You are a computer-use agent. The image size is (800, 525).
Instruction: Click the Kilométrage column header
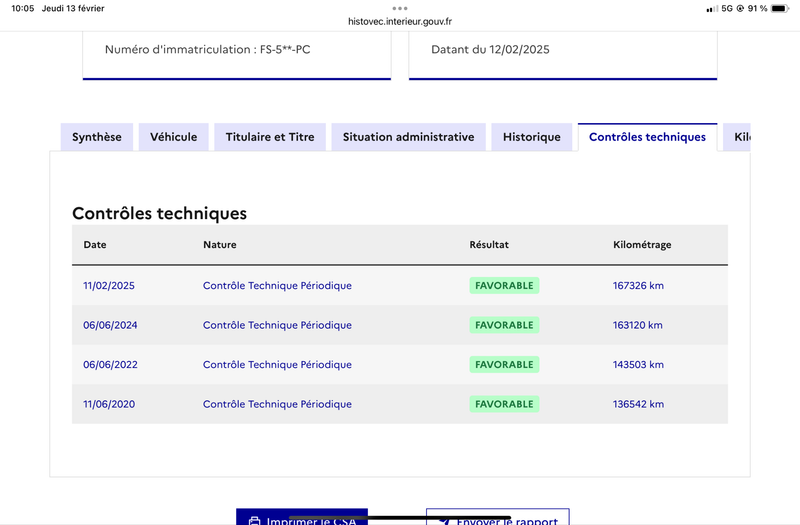tap(642, 245)
